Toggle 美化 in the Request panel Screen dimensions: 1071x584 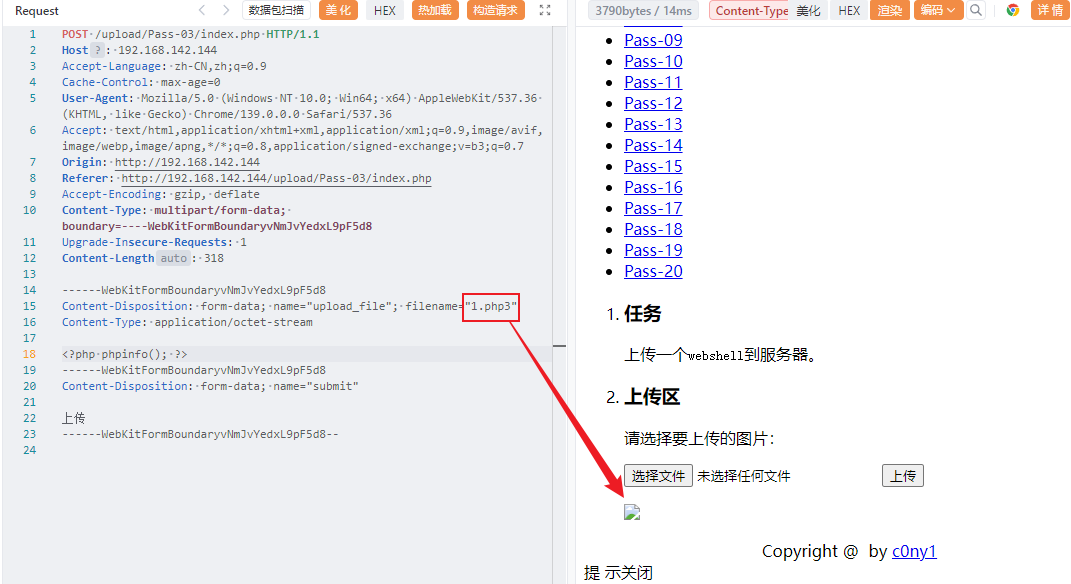[338, 10]
